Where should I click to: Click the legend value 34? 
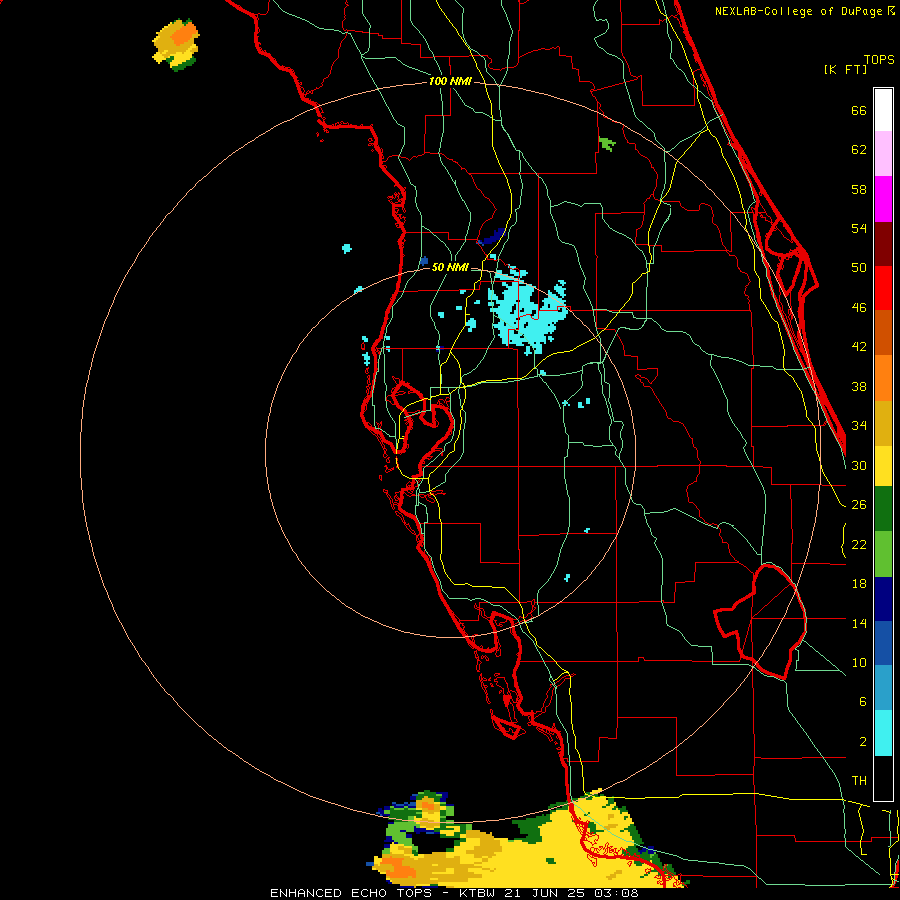(859, 426)
